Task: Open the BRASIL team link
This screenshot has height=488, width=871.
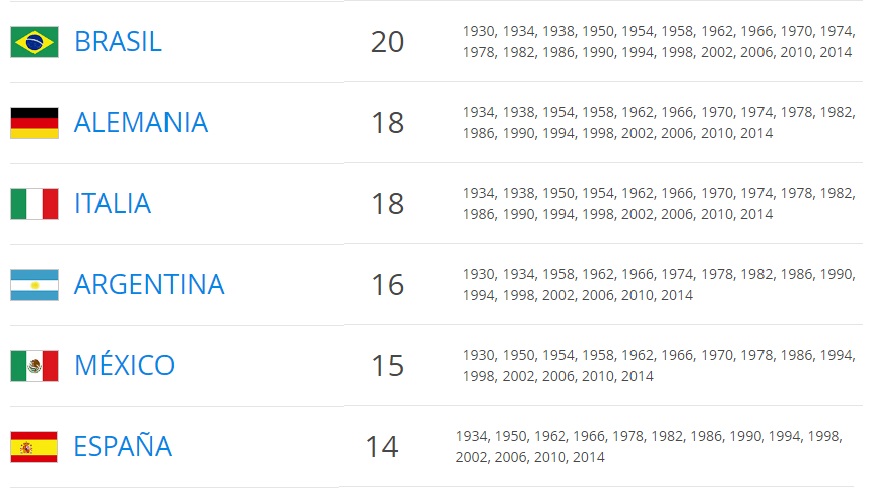Action: click(x=118, y=42)
